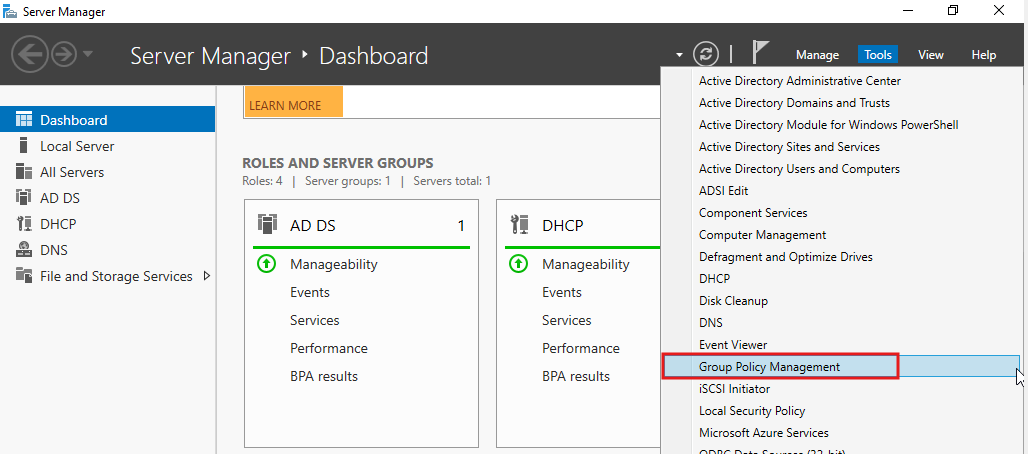Open Events in DHCP tile
1028x454 pixels.
pyautogui.click(x=562, y=293)
